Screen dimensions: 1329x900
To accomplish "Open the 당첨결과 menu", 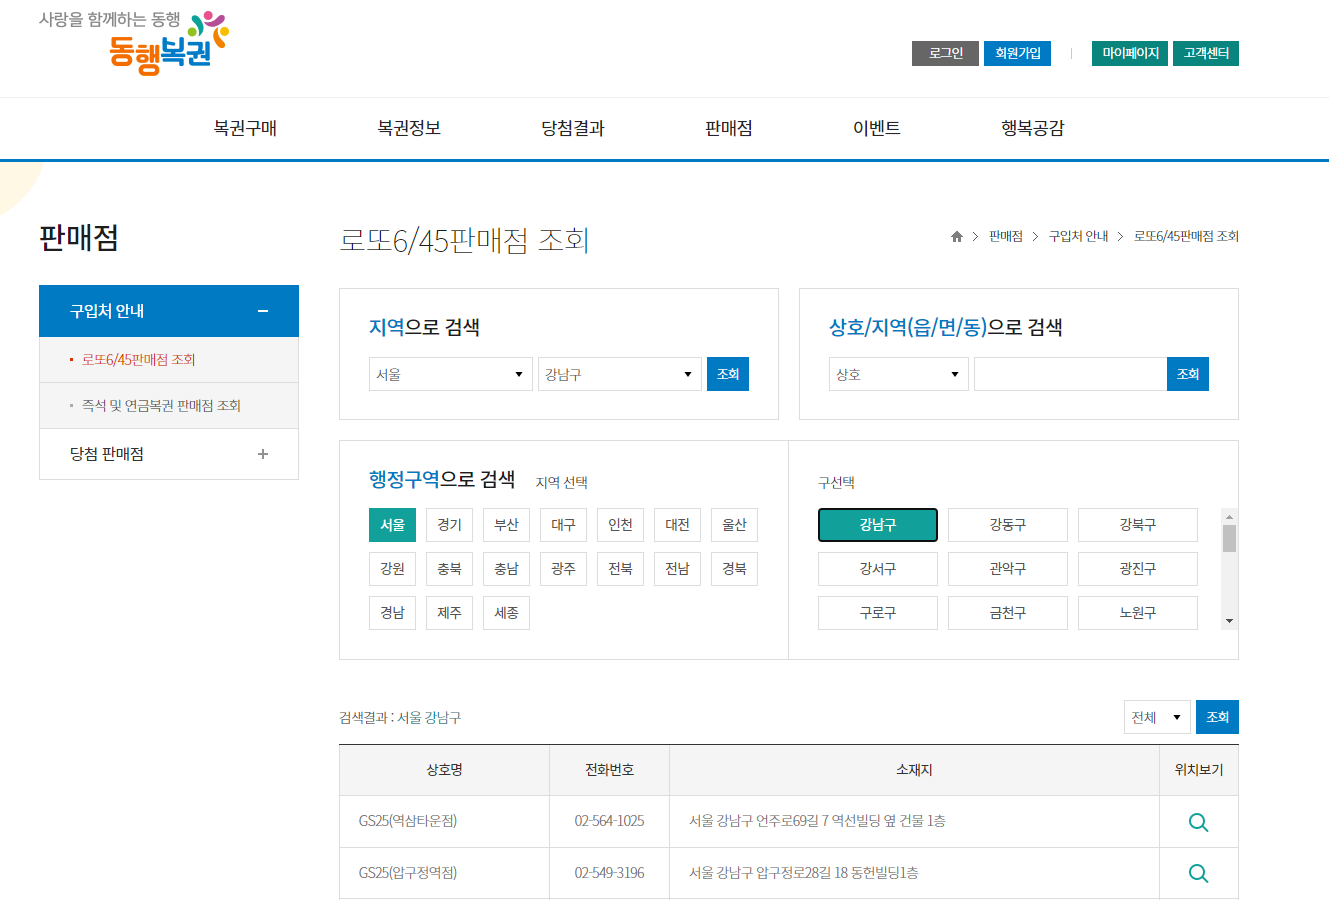I will 573,128.
